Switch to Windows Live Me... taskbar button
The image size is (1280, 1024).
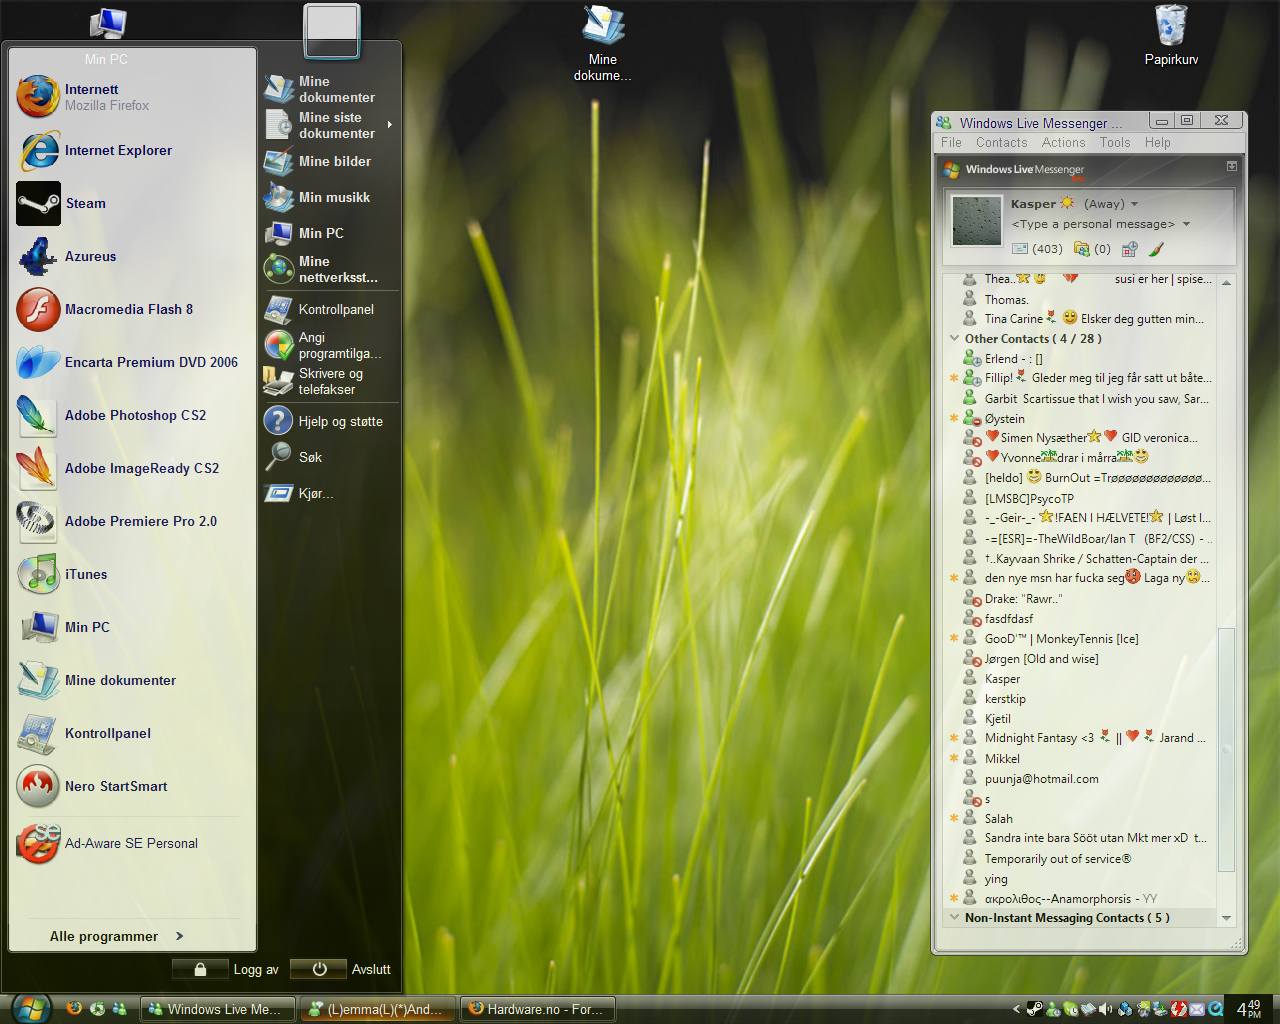coord(217,1009)
